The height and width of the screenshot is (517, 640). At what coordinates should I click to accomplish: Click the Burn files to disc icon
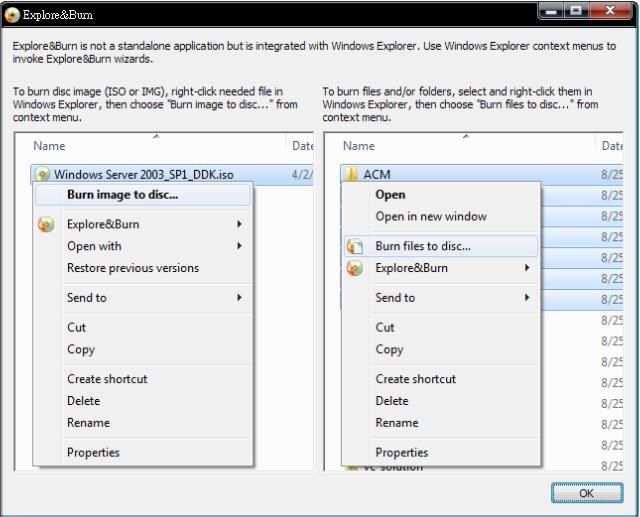pyautogui.click(x=354, y=246)
